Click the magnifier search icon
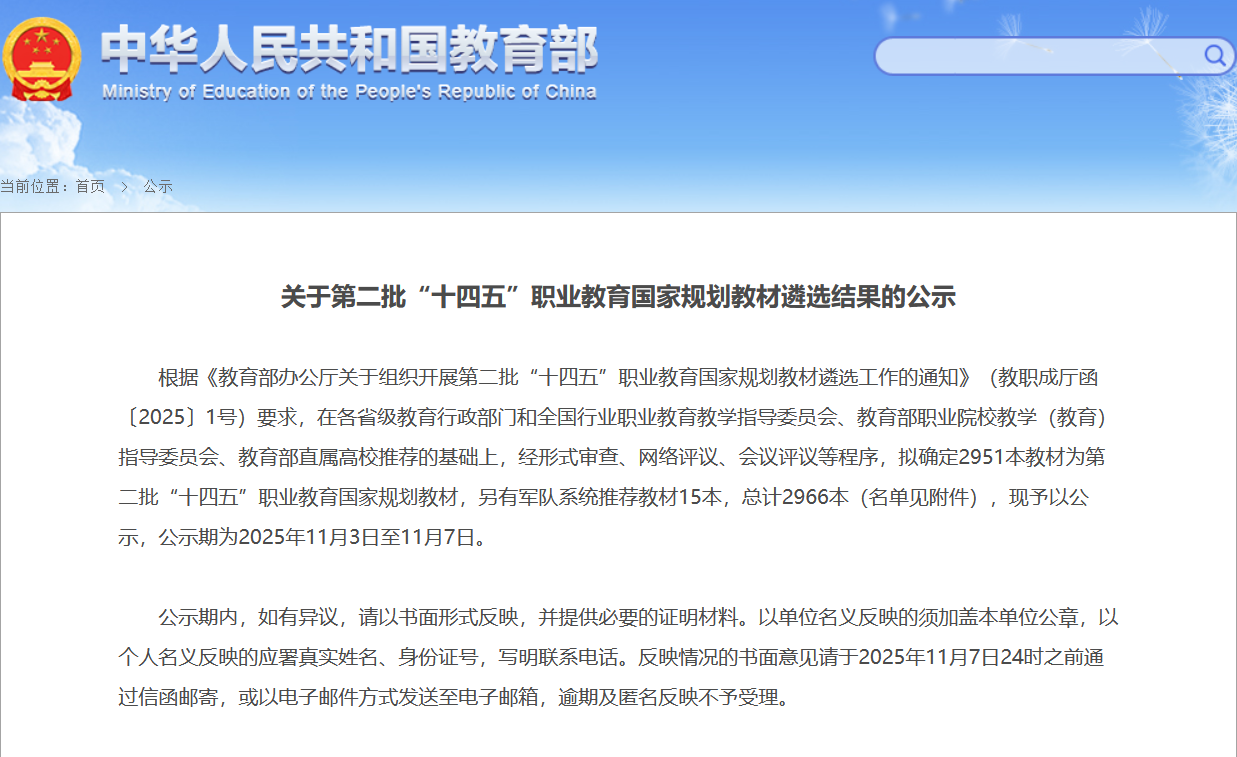The width and height of the screenshot is (1237, 757). coord(1214,55)
